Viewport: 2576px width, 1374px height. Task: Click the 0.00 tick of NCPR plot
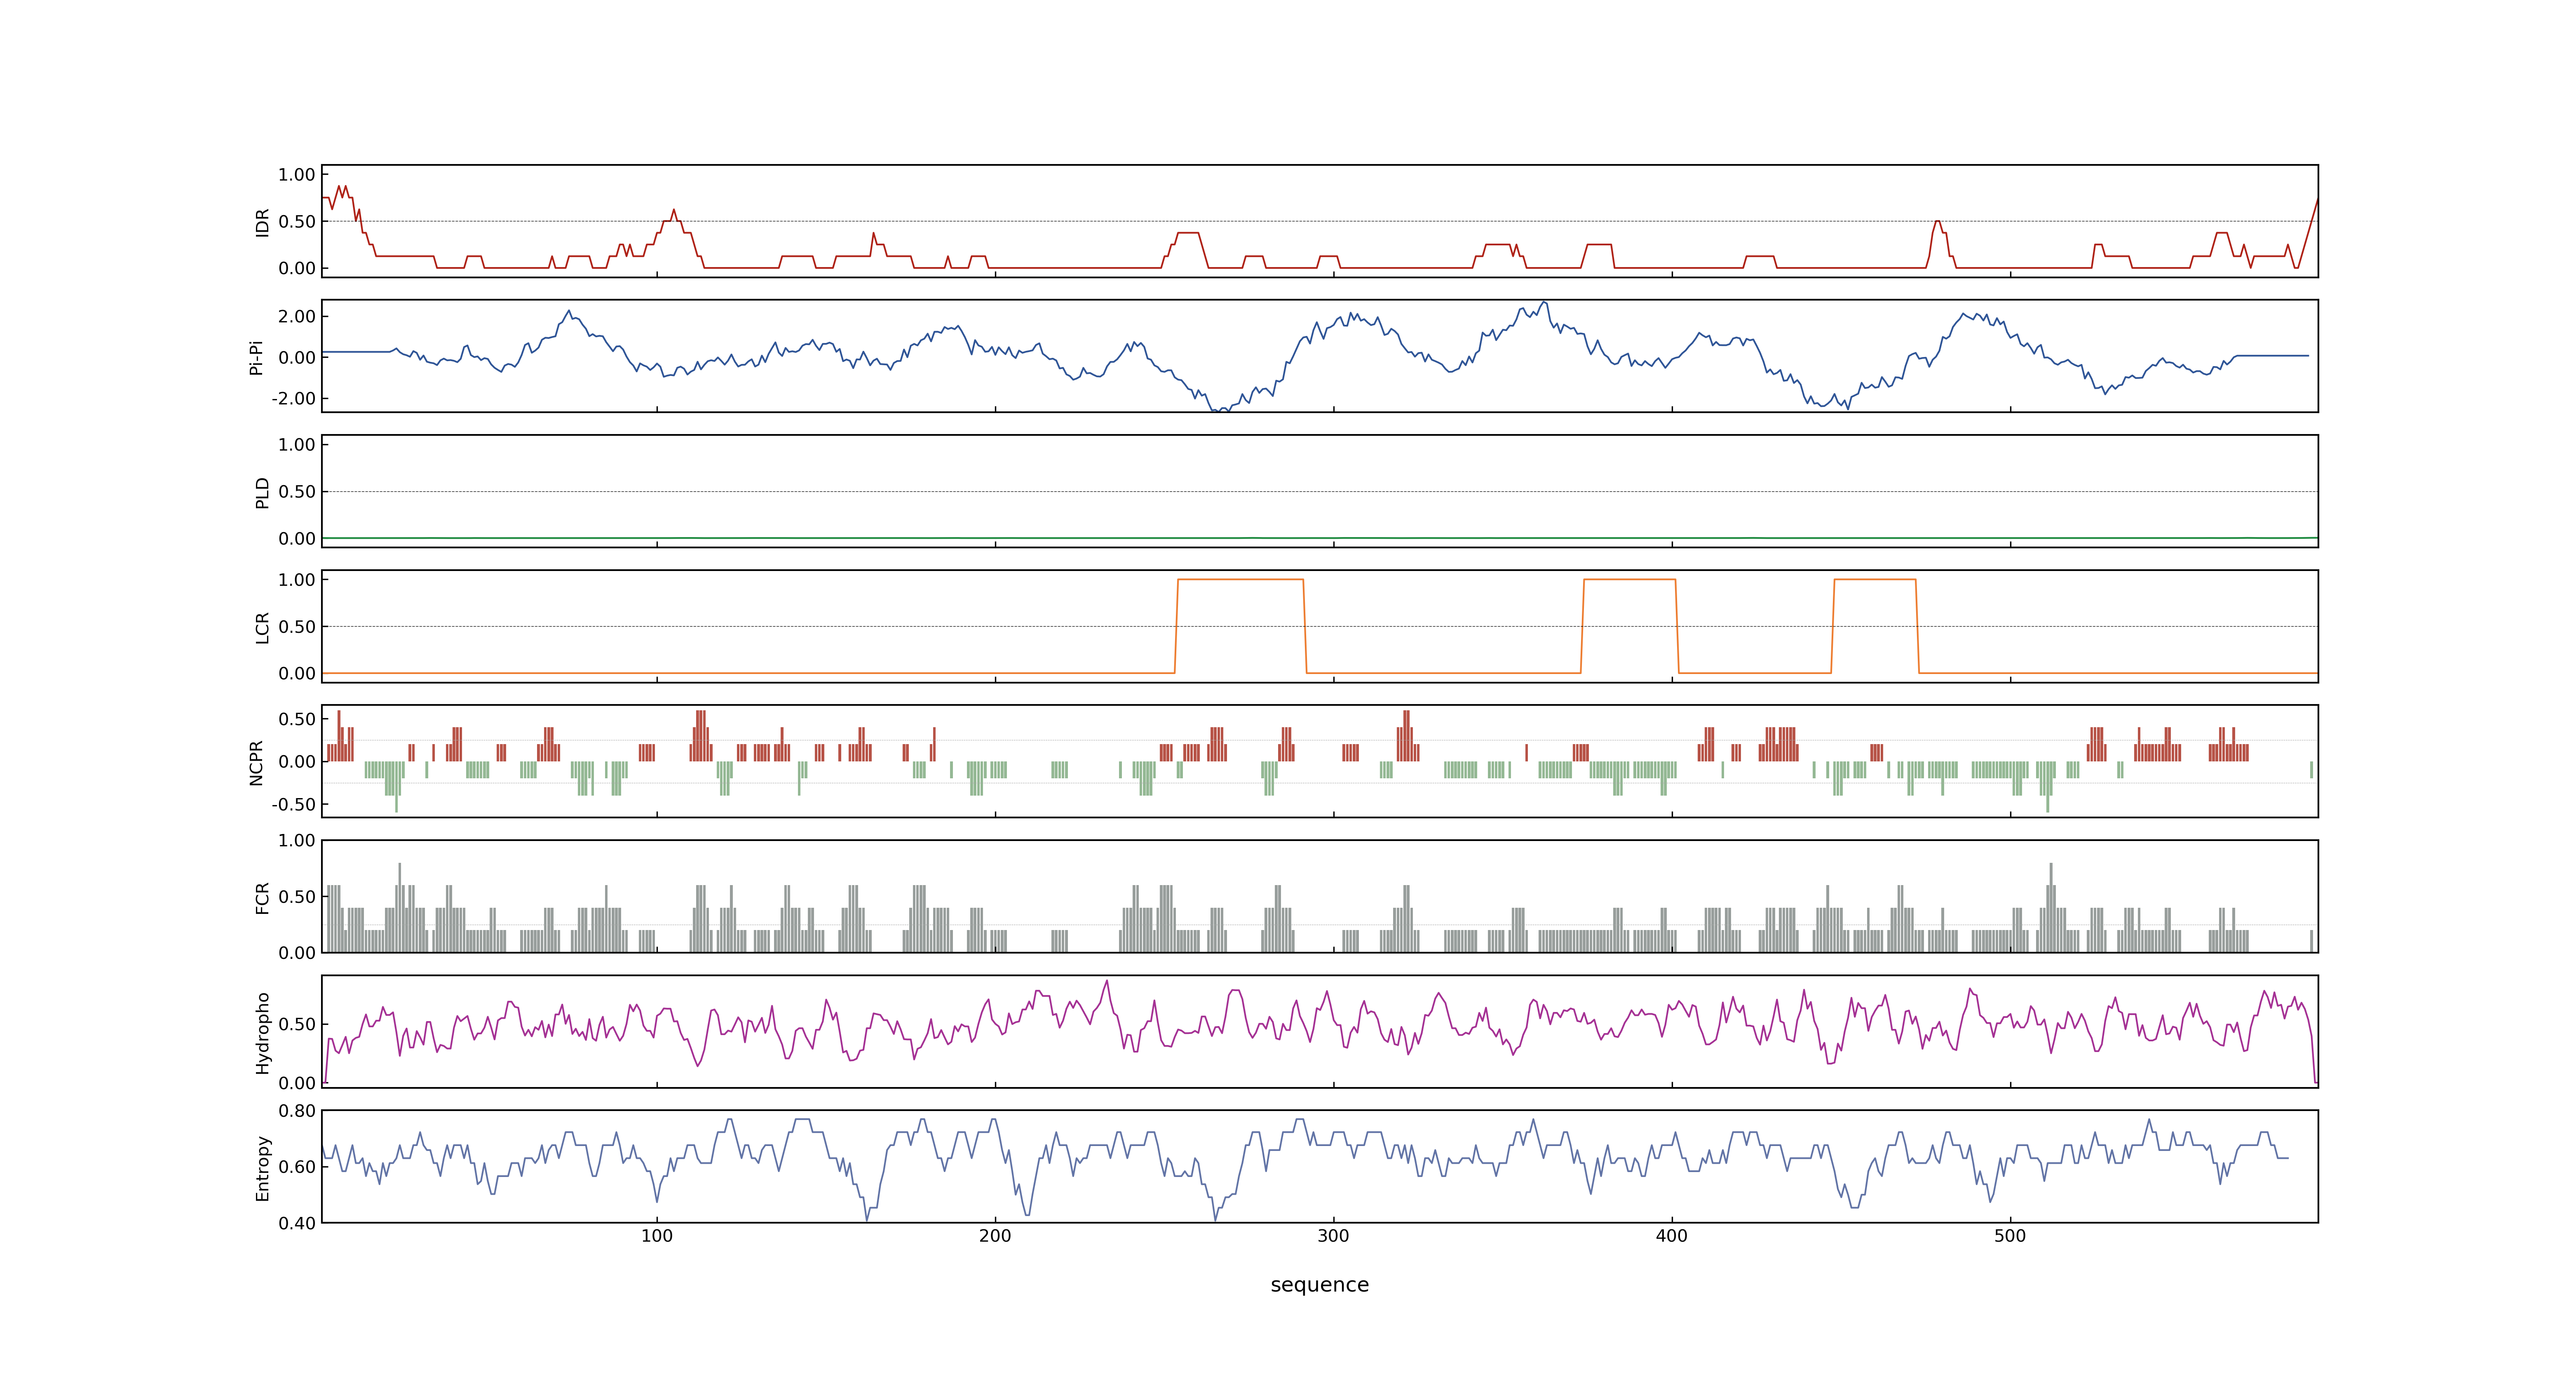(x=297, y=762)
